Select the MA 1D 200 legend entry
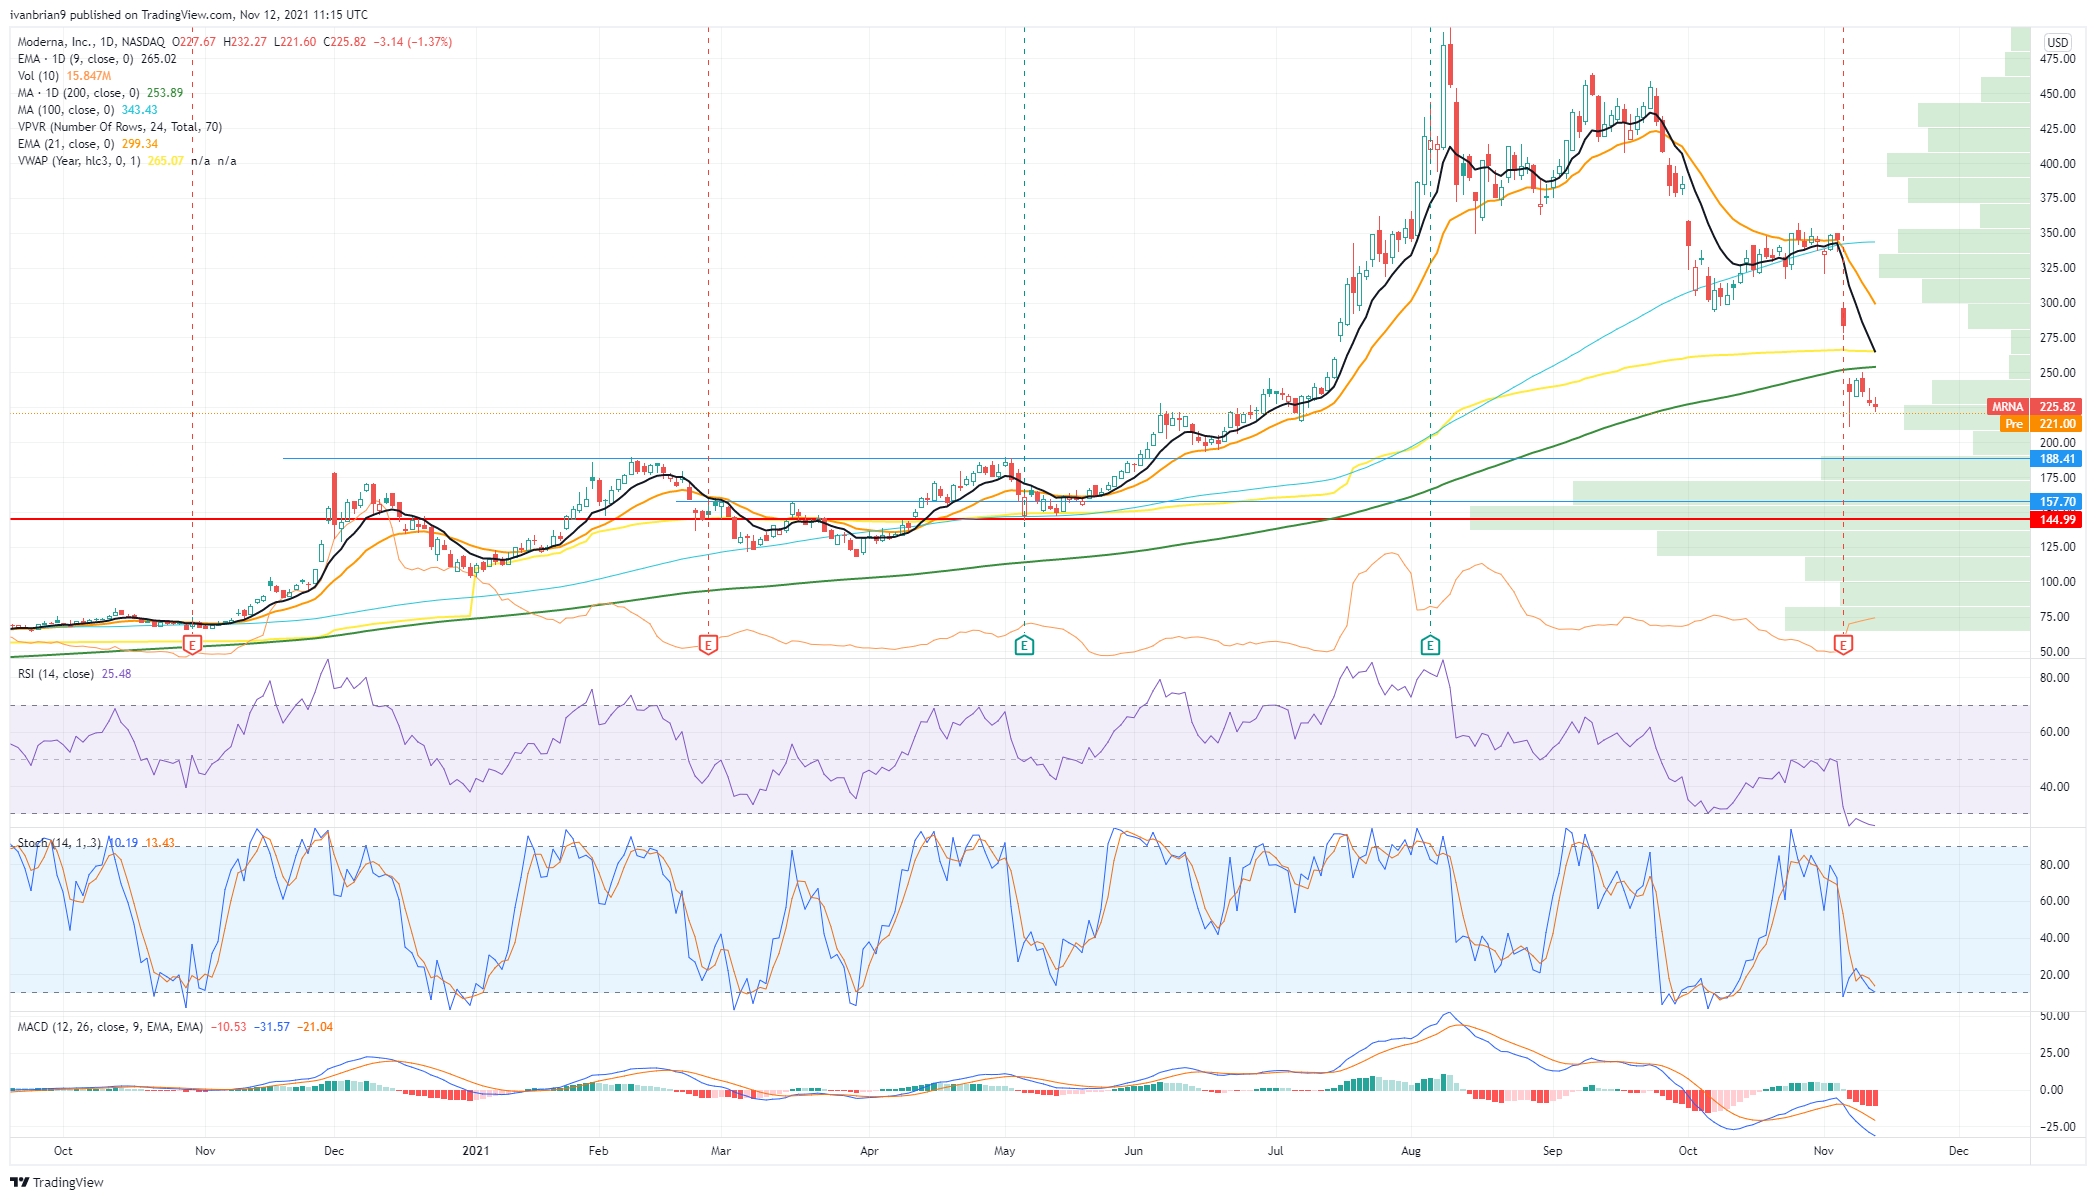 tap(100, 93)
